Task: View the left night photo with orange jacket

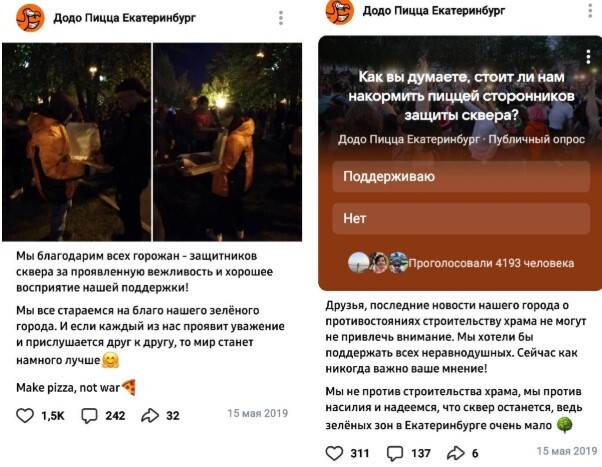Action: [x=76, y=142]
